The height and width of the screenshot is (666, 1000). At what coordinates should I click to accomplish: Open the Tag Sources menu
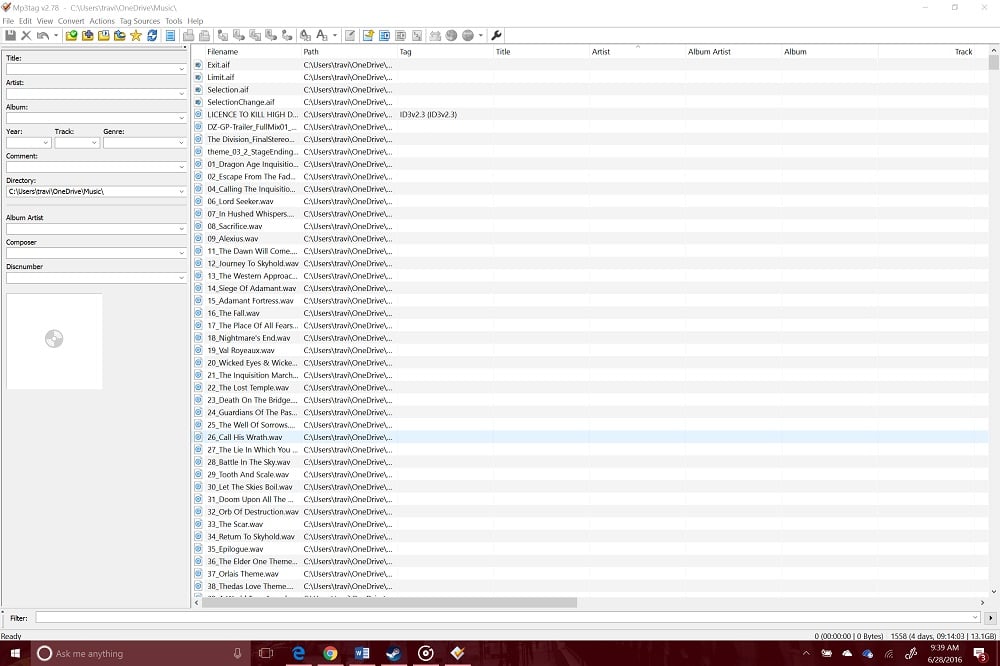pyautogui.click(x=139, y=20)
